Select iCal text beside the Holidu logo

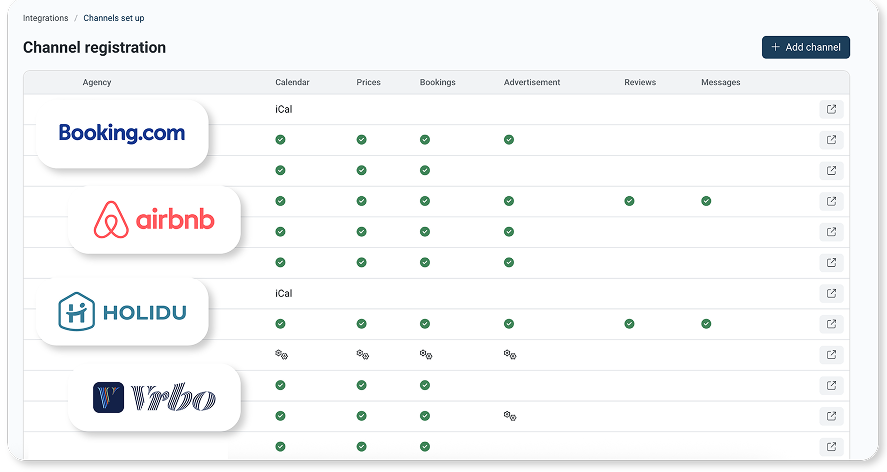tap(283, 293)
